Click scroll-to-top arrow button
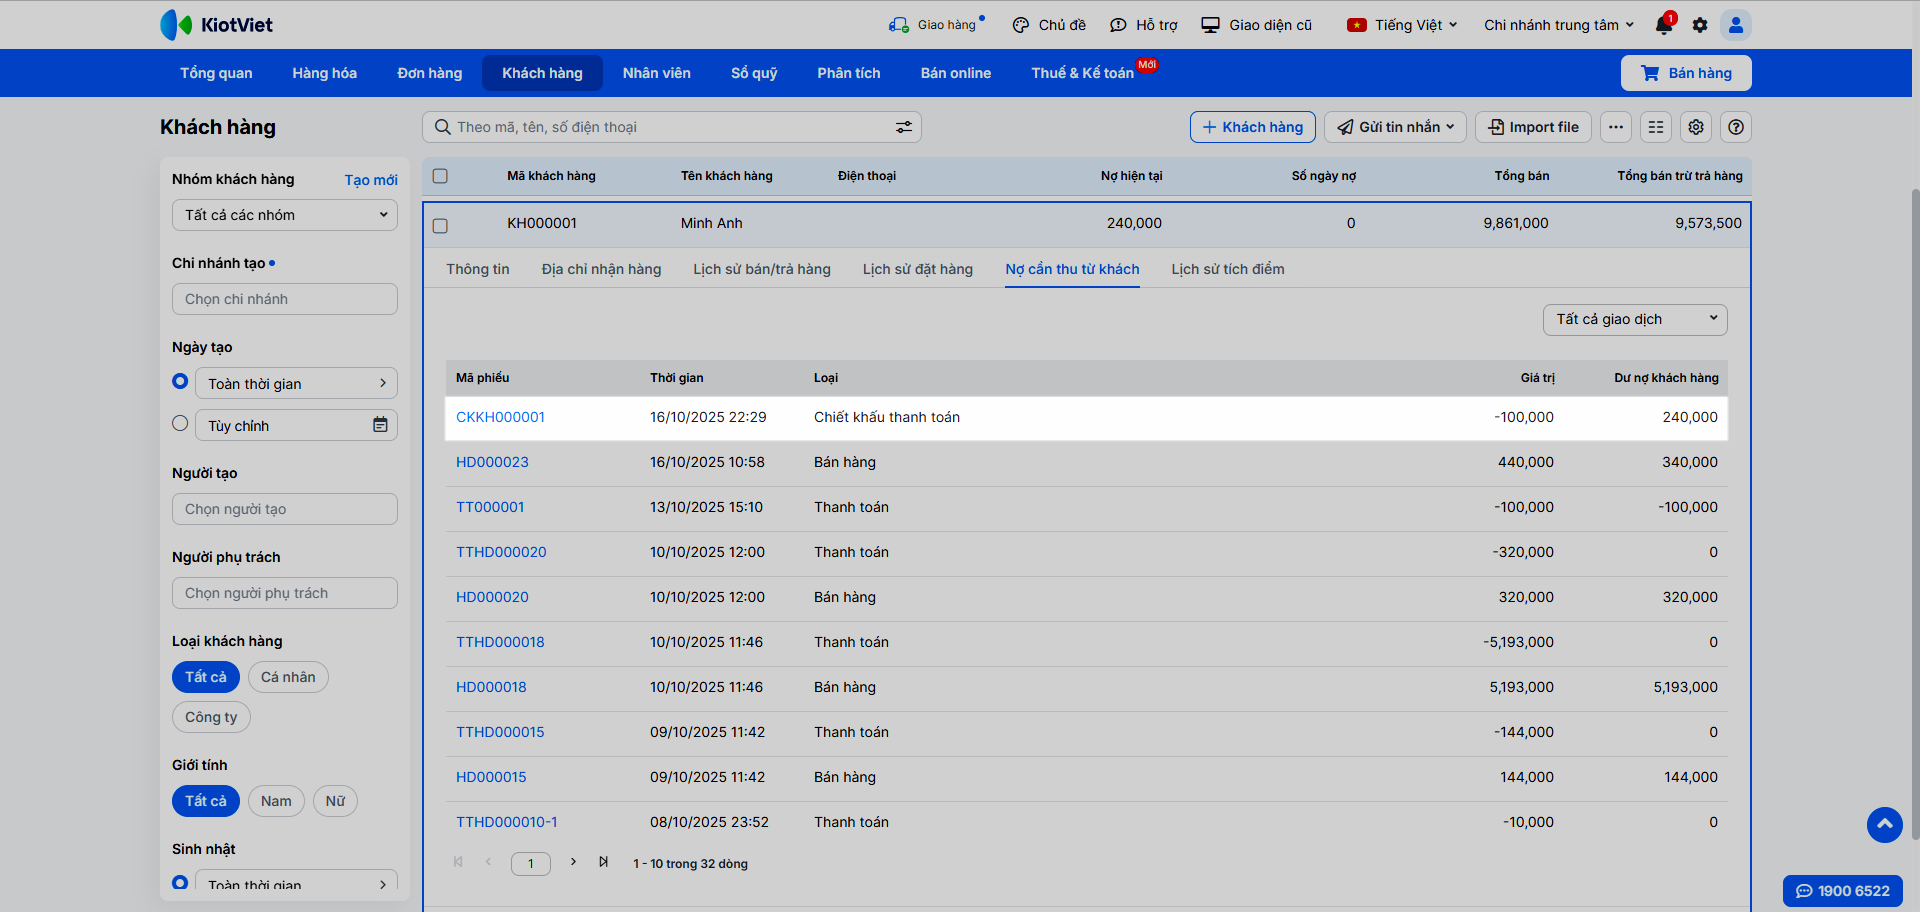1920x912 pixels. 1884,824
